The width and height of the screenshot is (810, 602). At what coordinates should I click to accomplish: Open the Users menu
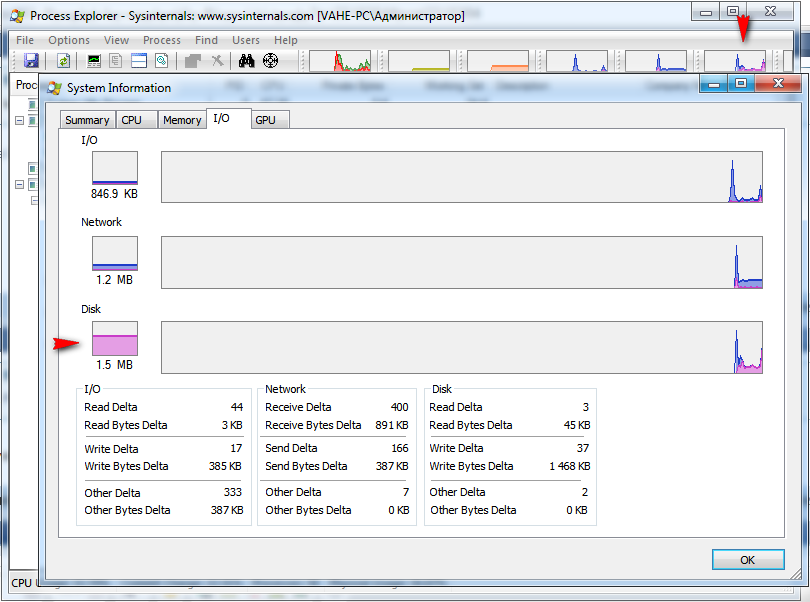(246, 40)
